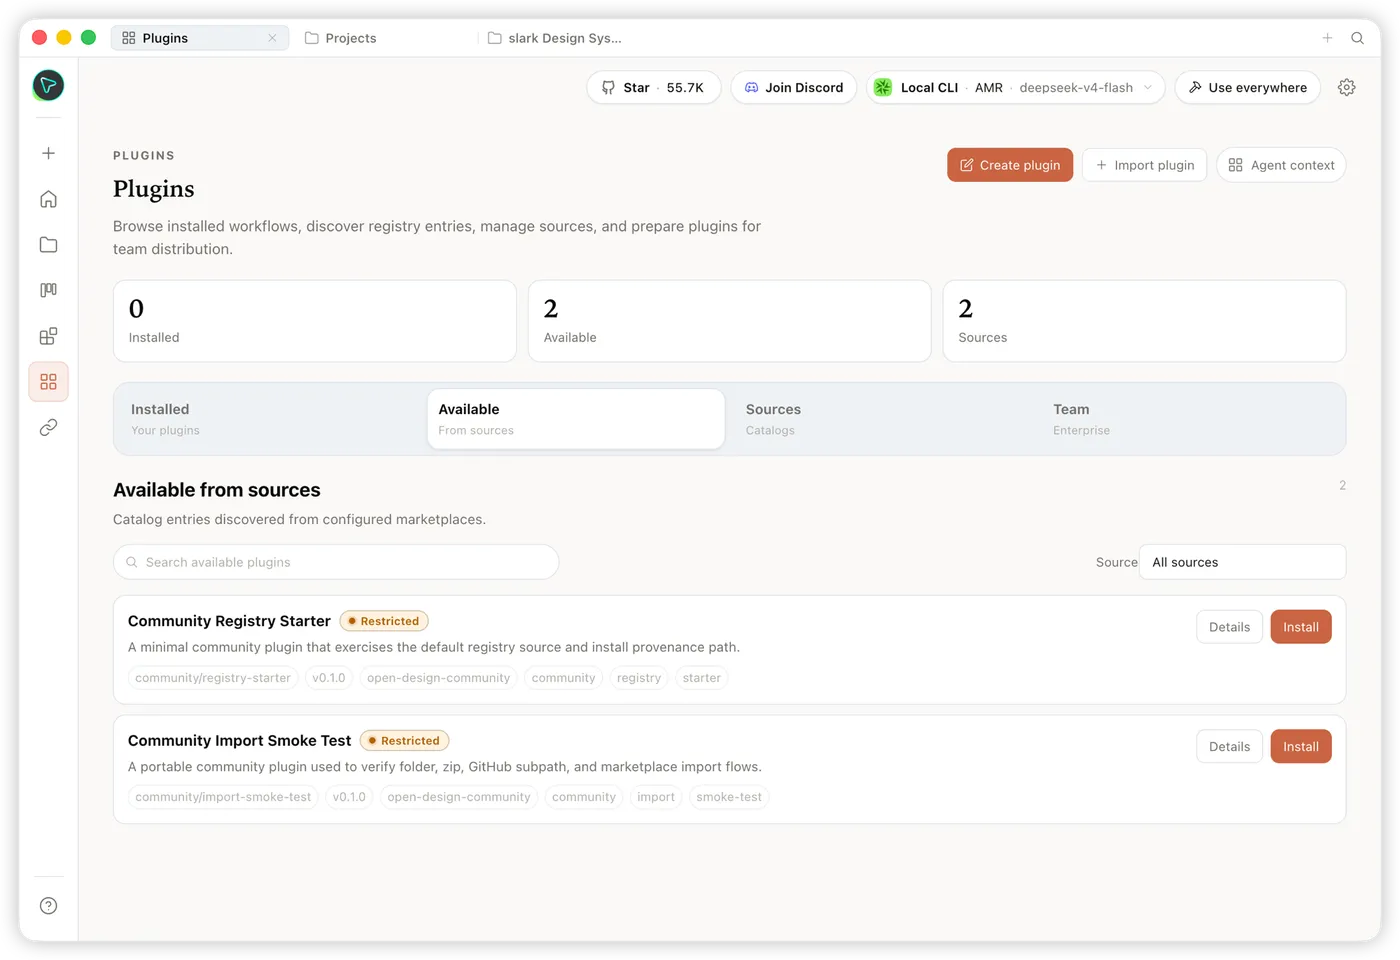Viewport: 1400px width, 960px height.
Task: Install Community Import Smoke Test plugin
Action: [1301, 747]
